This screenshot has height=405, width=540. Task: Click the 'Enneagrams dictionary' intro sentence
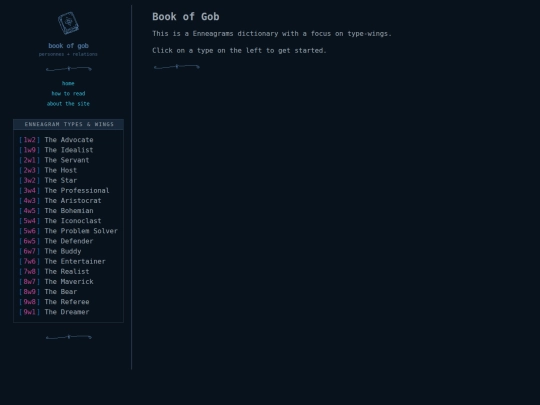click(x=272, y=33)
